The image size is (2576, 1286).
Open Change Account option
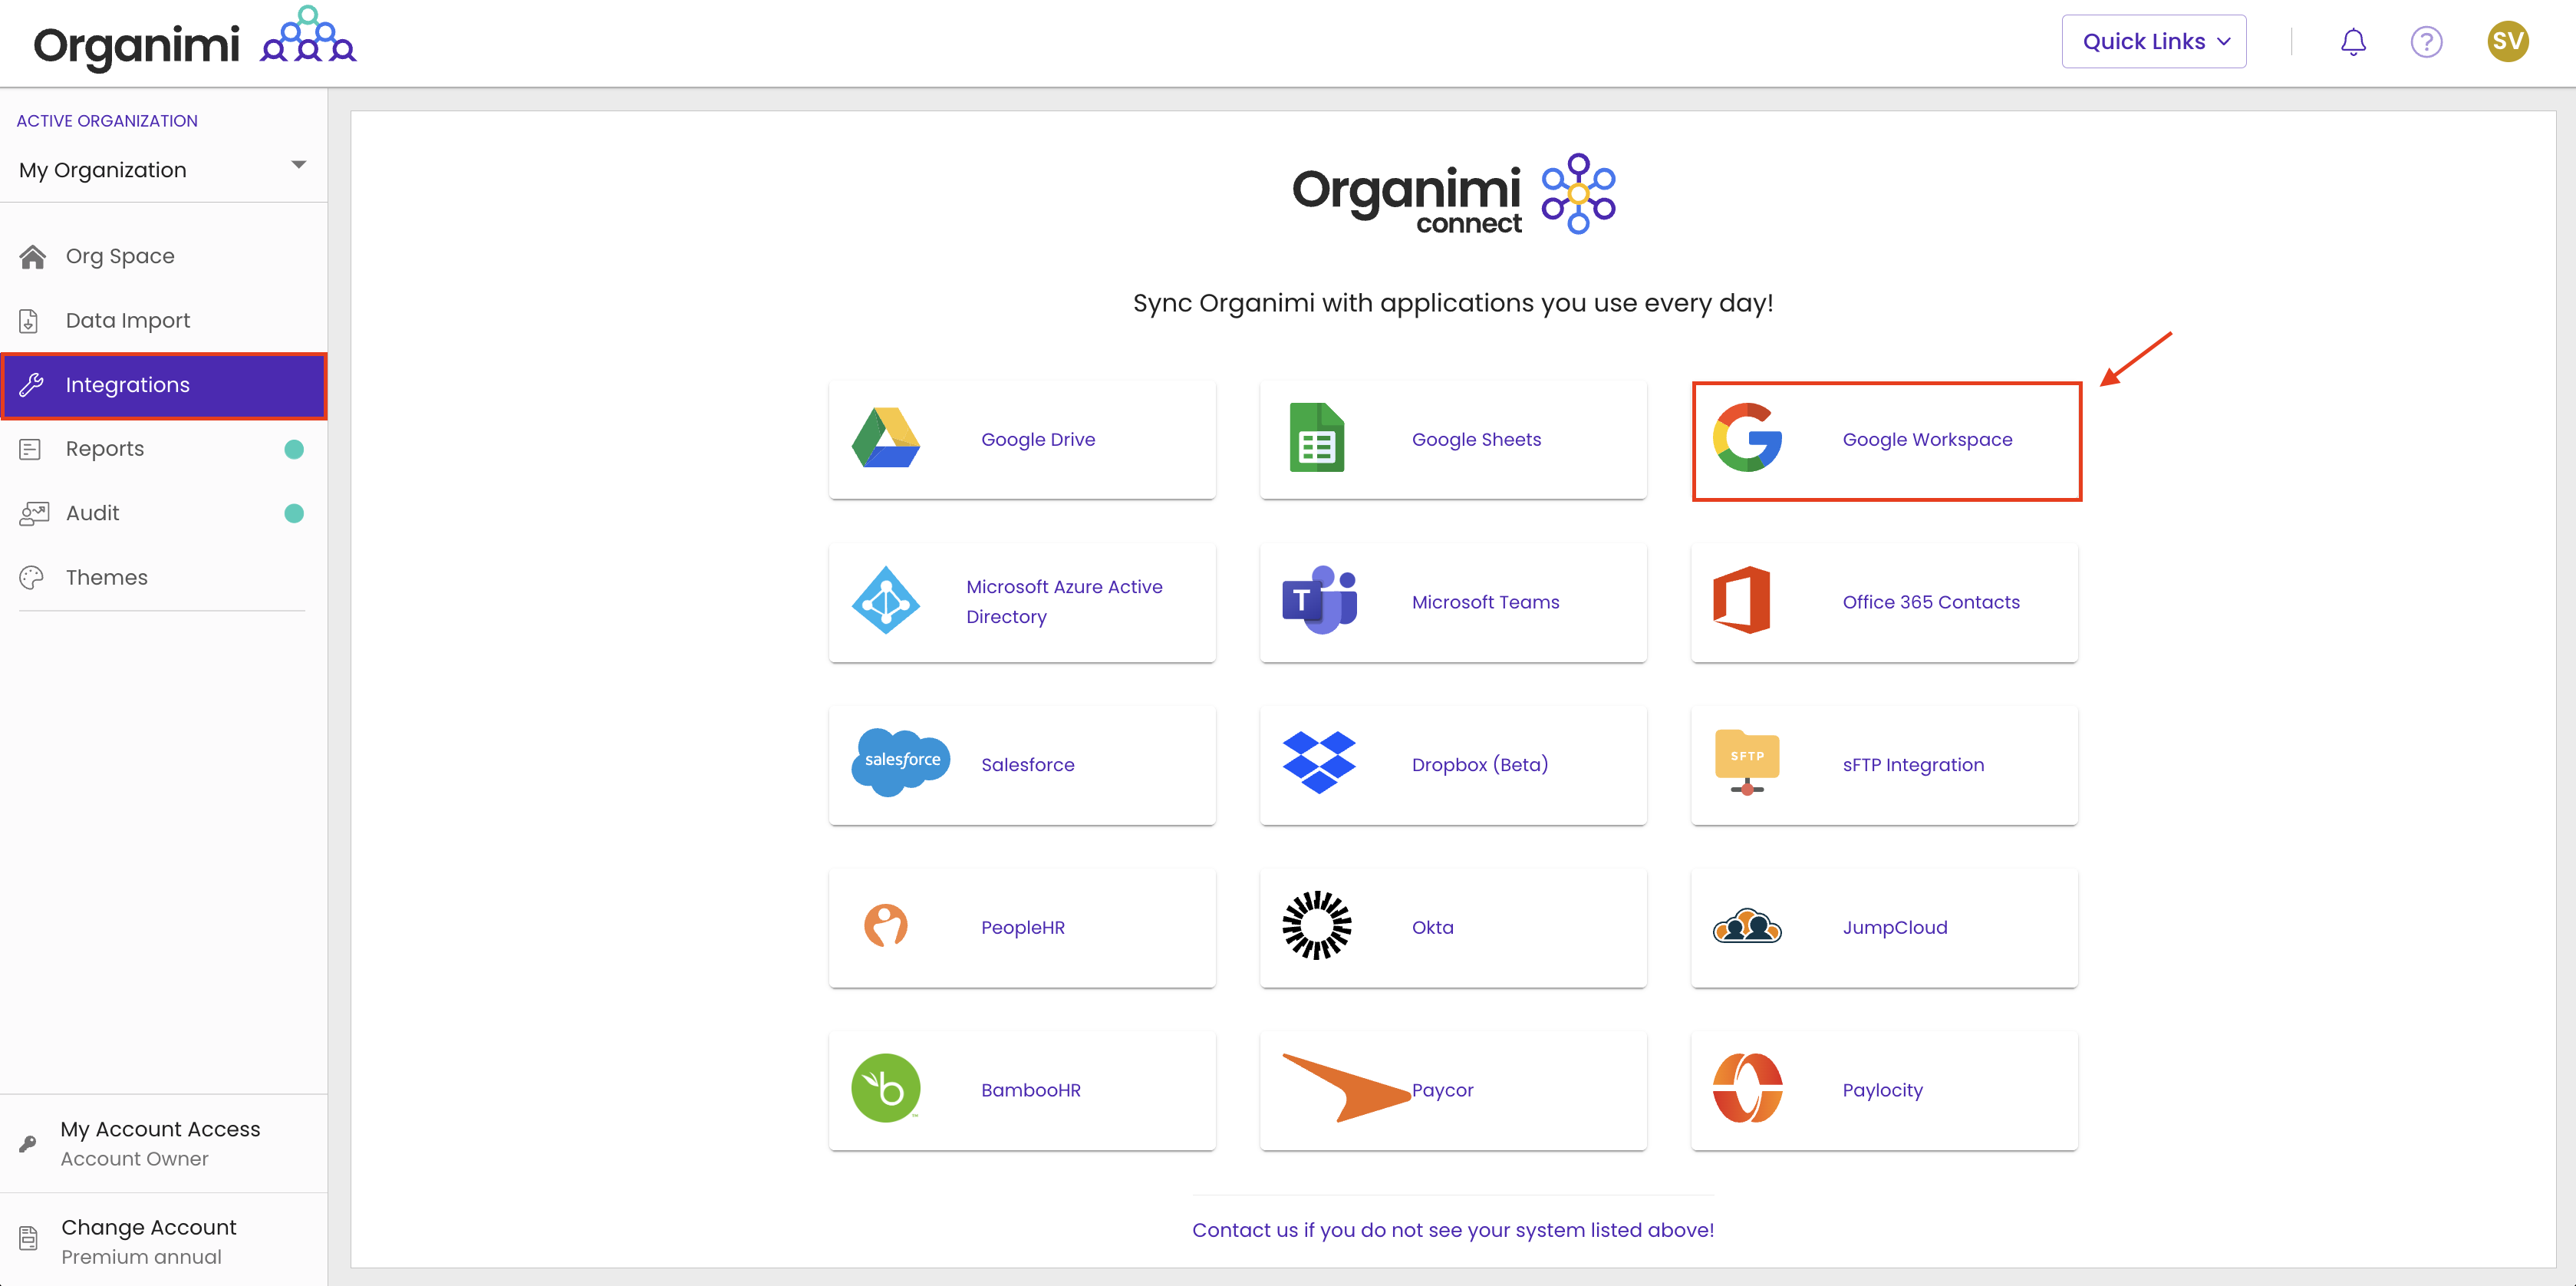coord(163,1241)
